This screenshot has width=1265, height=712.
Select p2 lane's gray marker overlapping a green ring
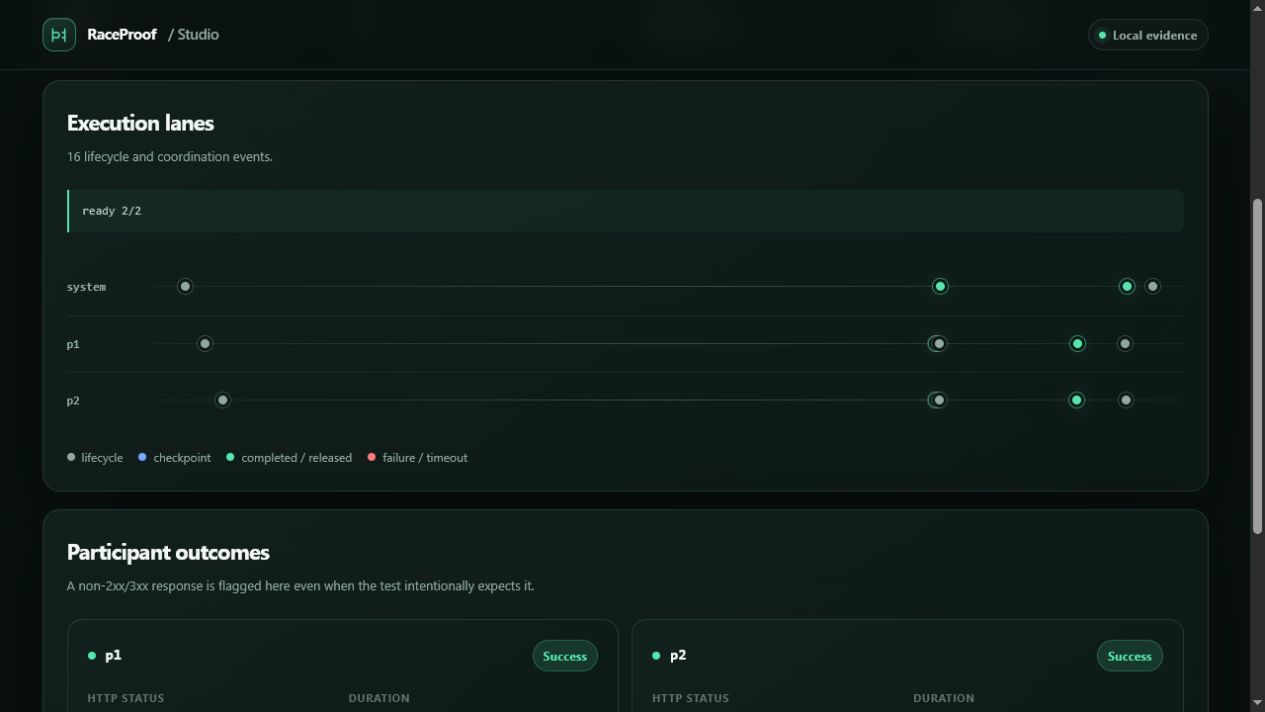point(938,400)
